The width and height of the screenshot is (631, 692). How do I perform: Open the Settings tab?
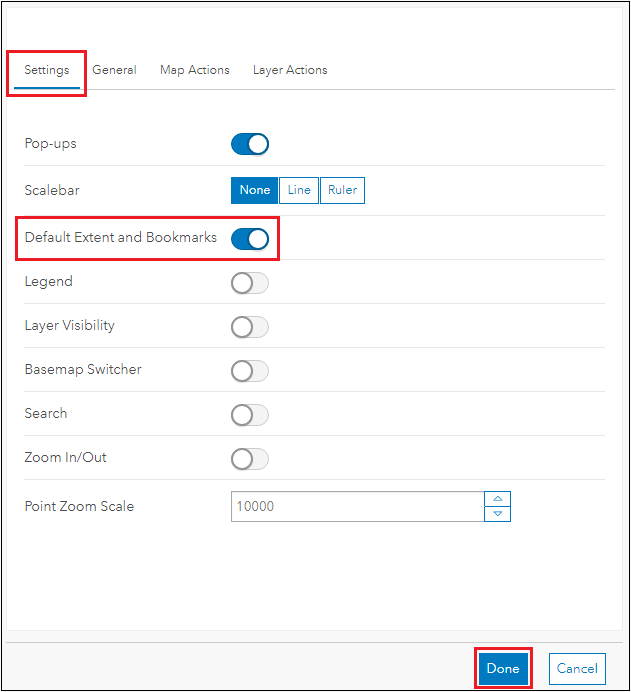tap(47, 70)
